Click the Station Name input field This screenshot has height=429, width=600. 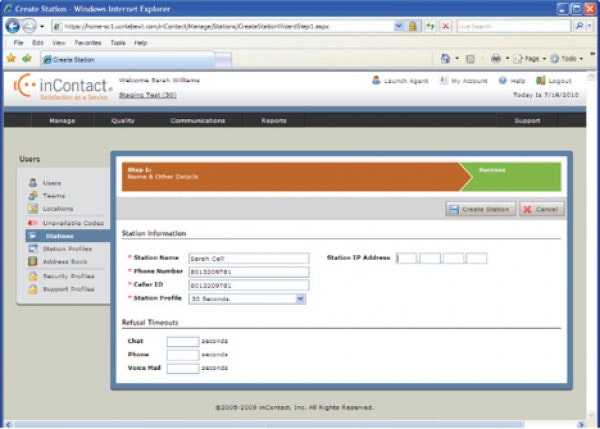(249, 258)
